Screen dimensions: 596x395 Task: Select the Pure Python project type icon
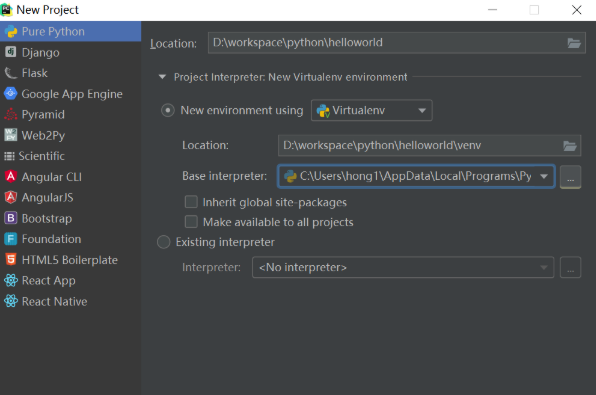point(11,32)
